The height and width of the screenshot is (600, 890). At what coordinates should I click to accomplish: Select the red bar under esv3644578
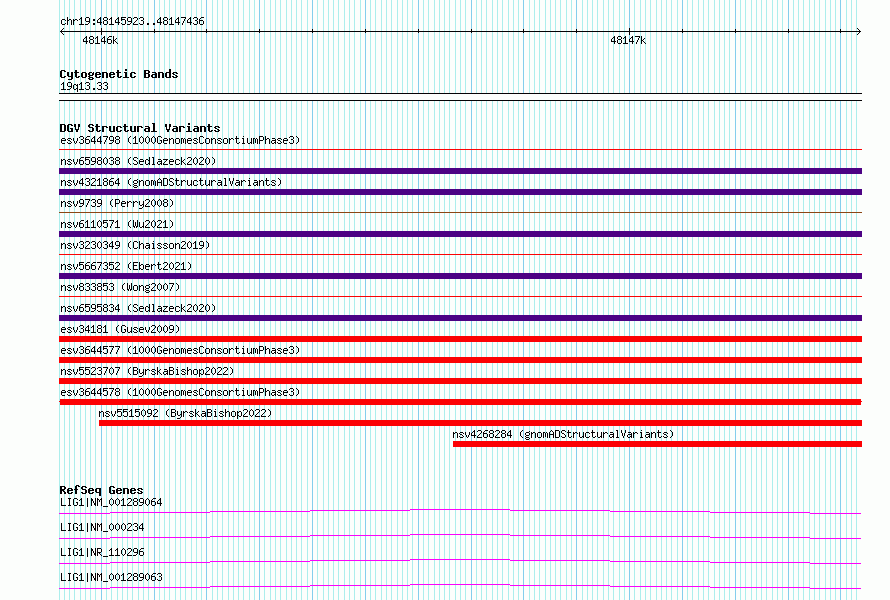click(460, 402)
